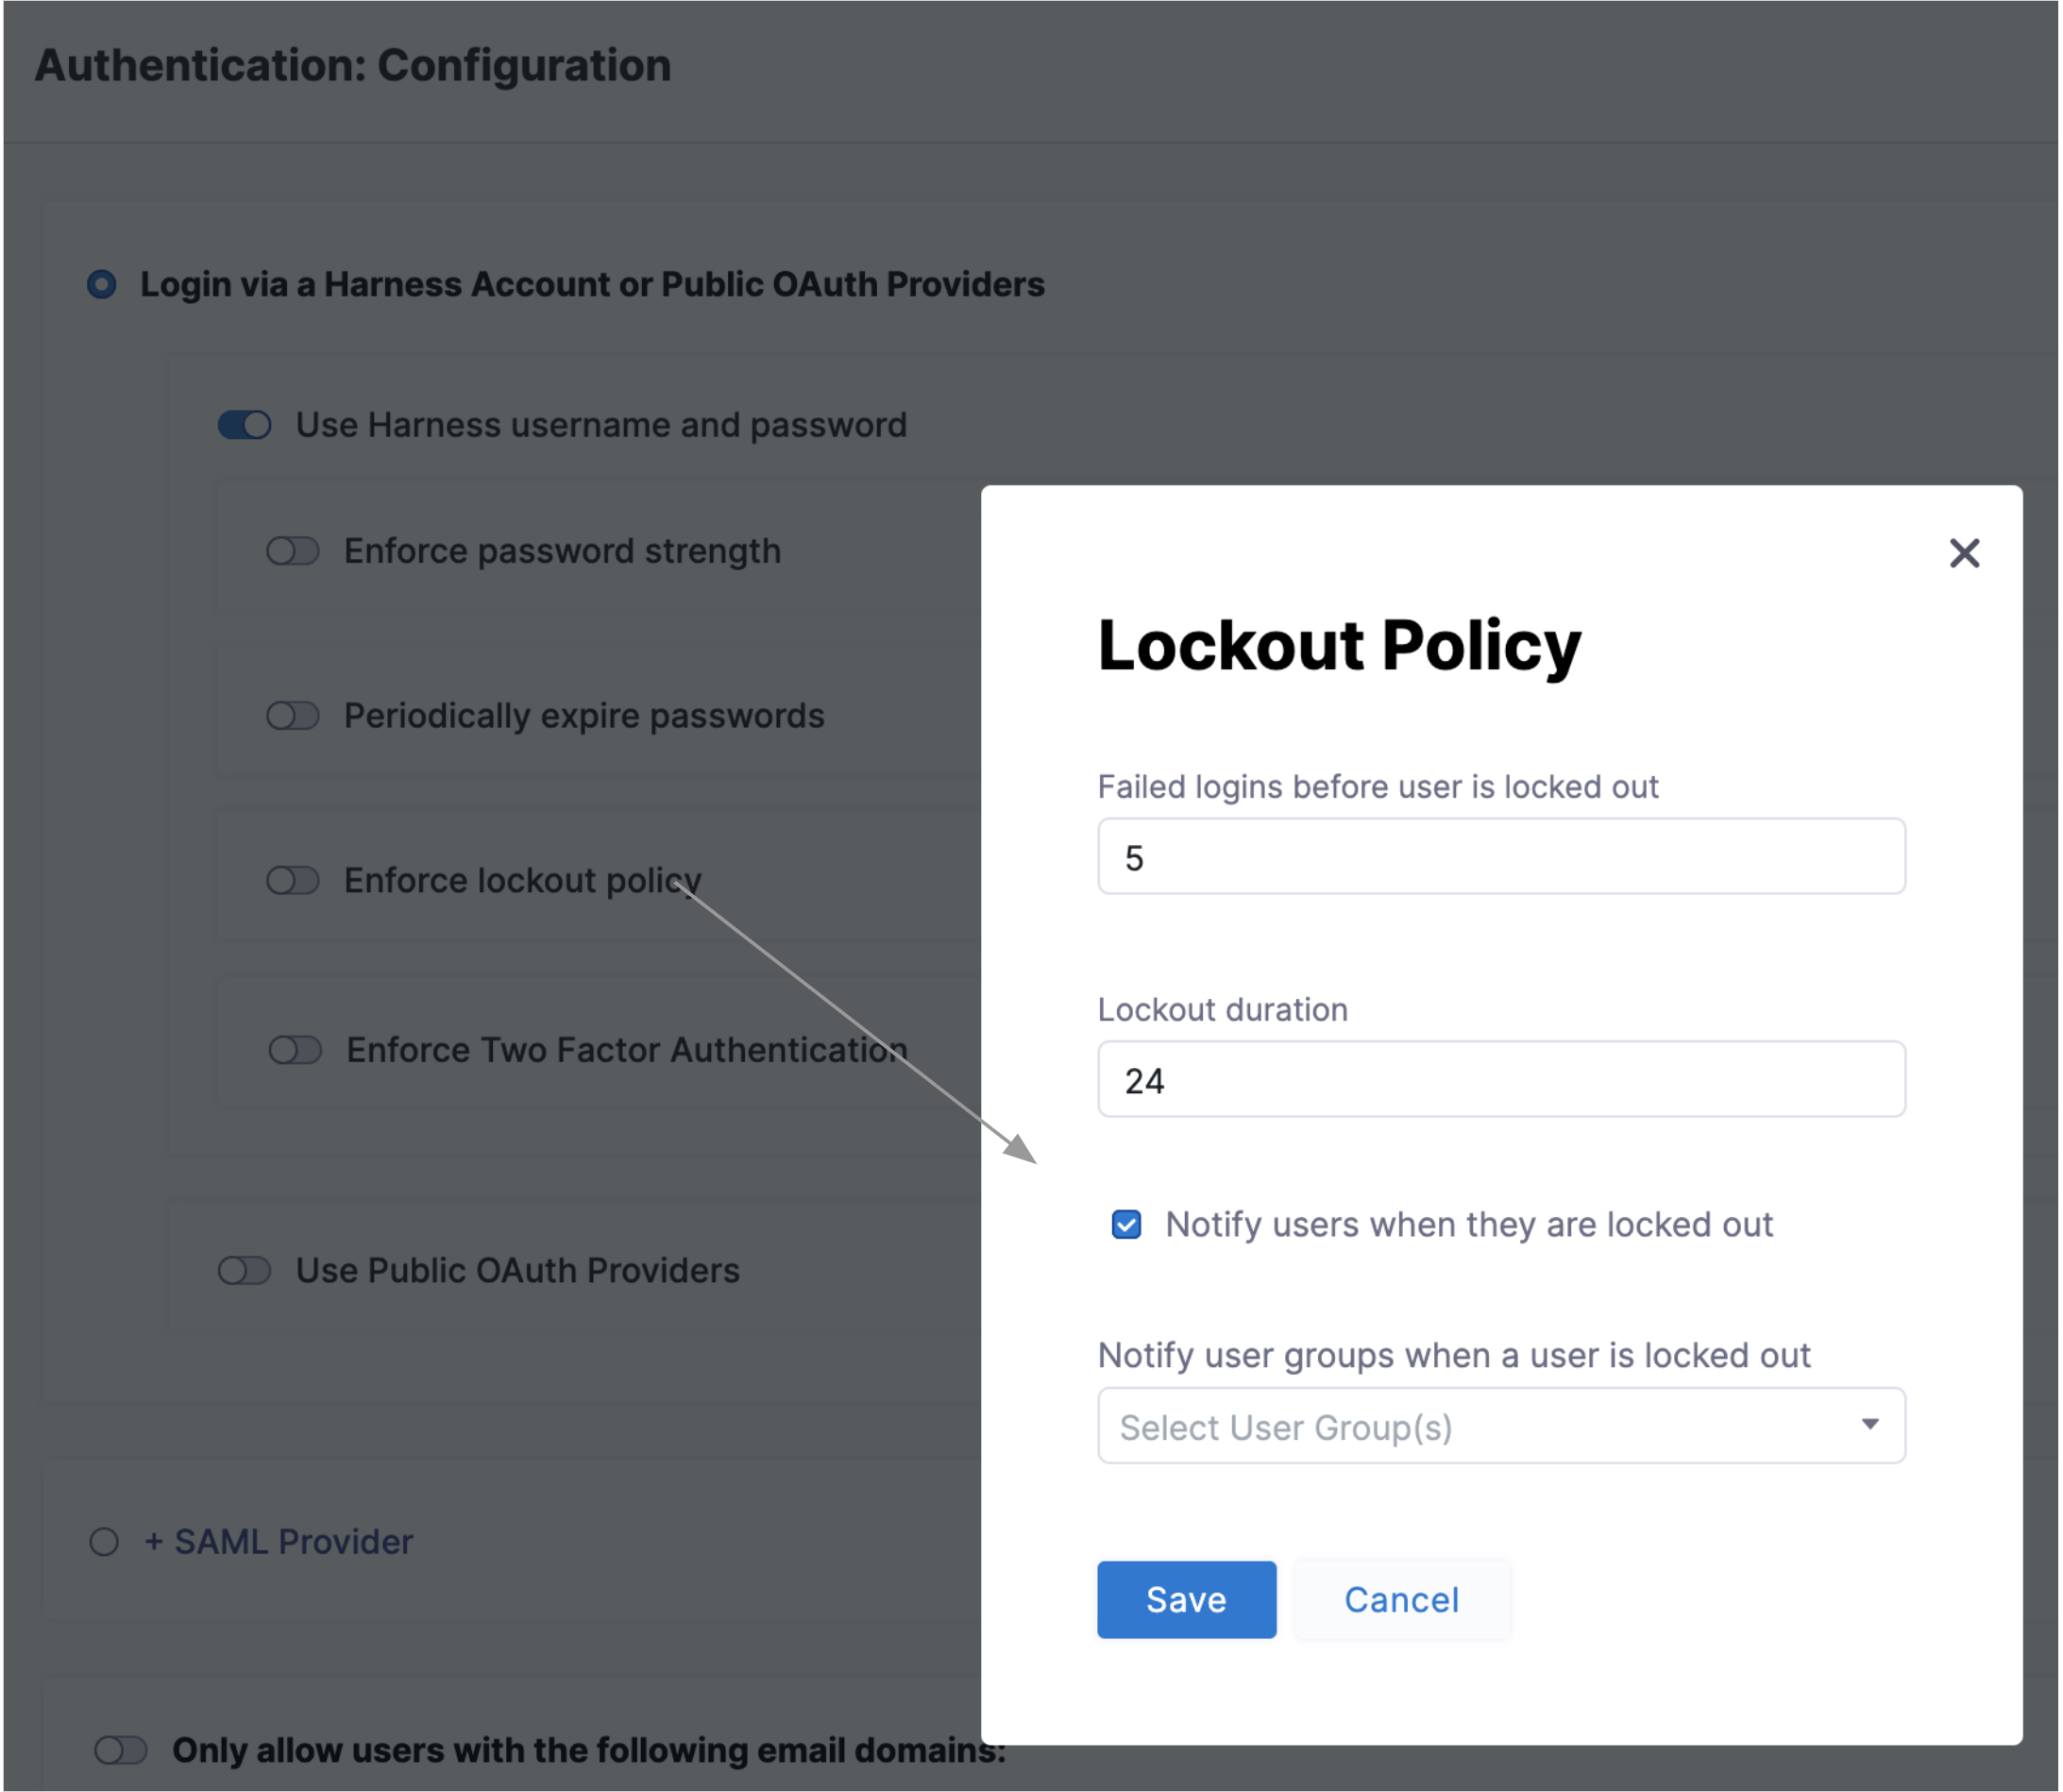Image resolution: width=2063 pixels, height=1792 pixels.
Task: Select the SAML Provider radio button
Action: click(104, 1542)
